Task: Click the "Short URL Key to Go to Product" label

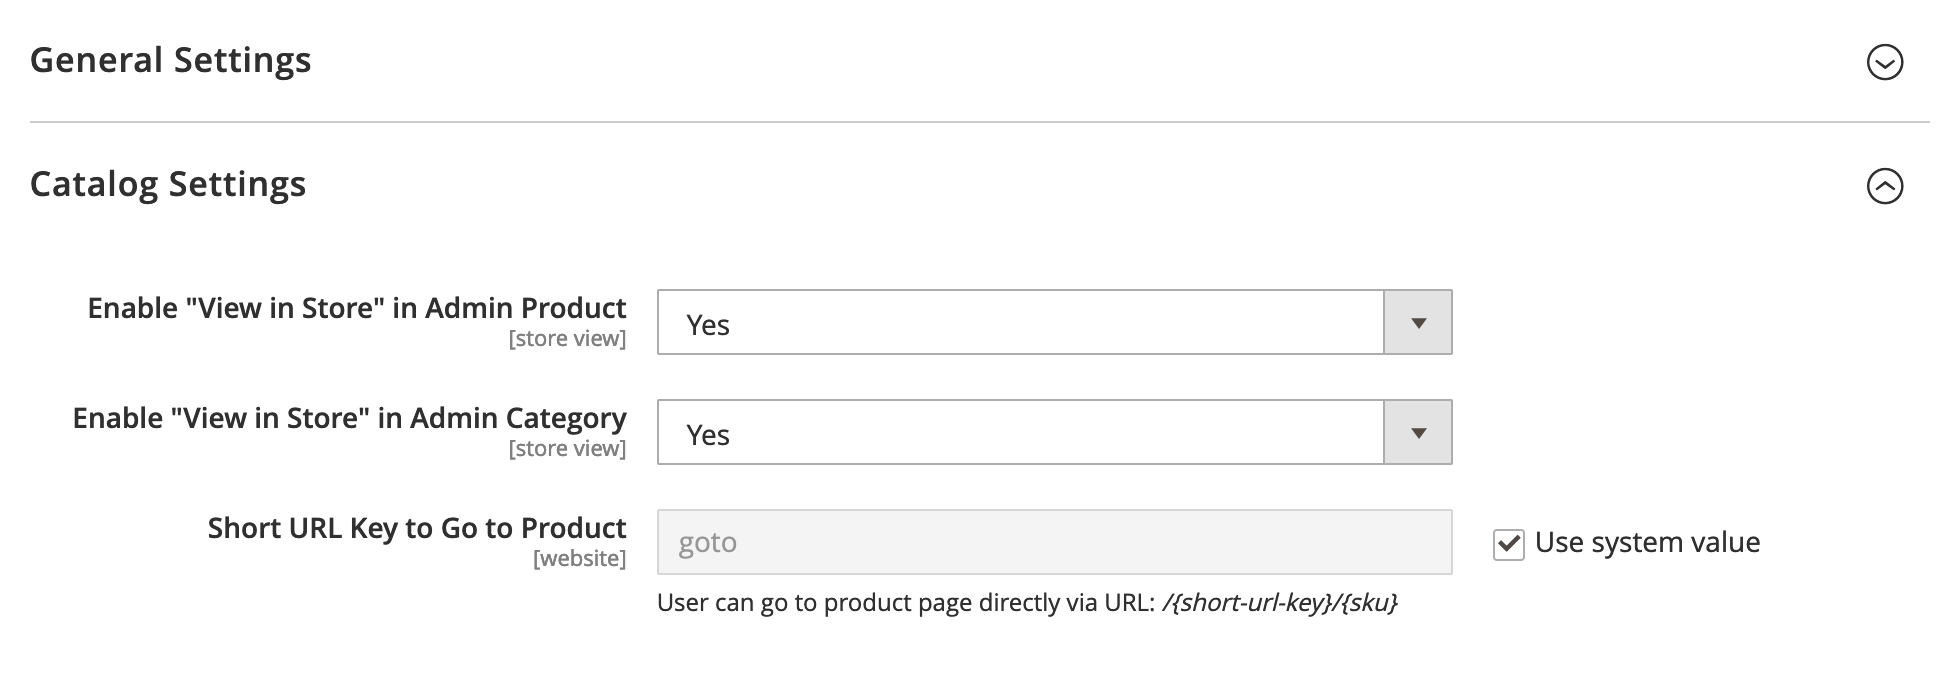Action: [417, 528]
